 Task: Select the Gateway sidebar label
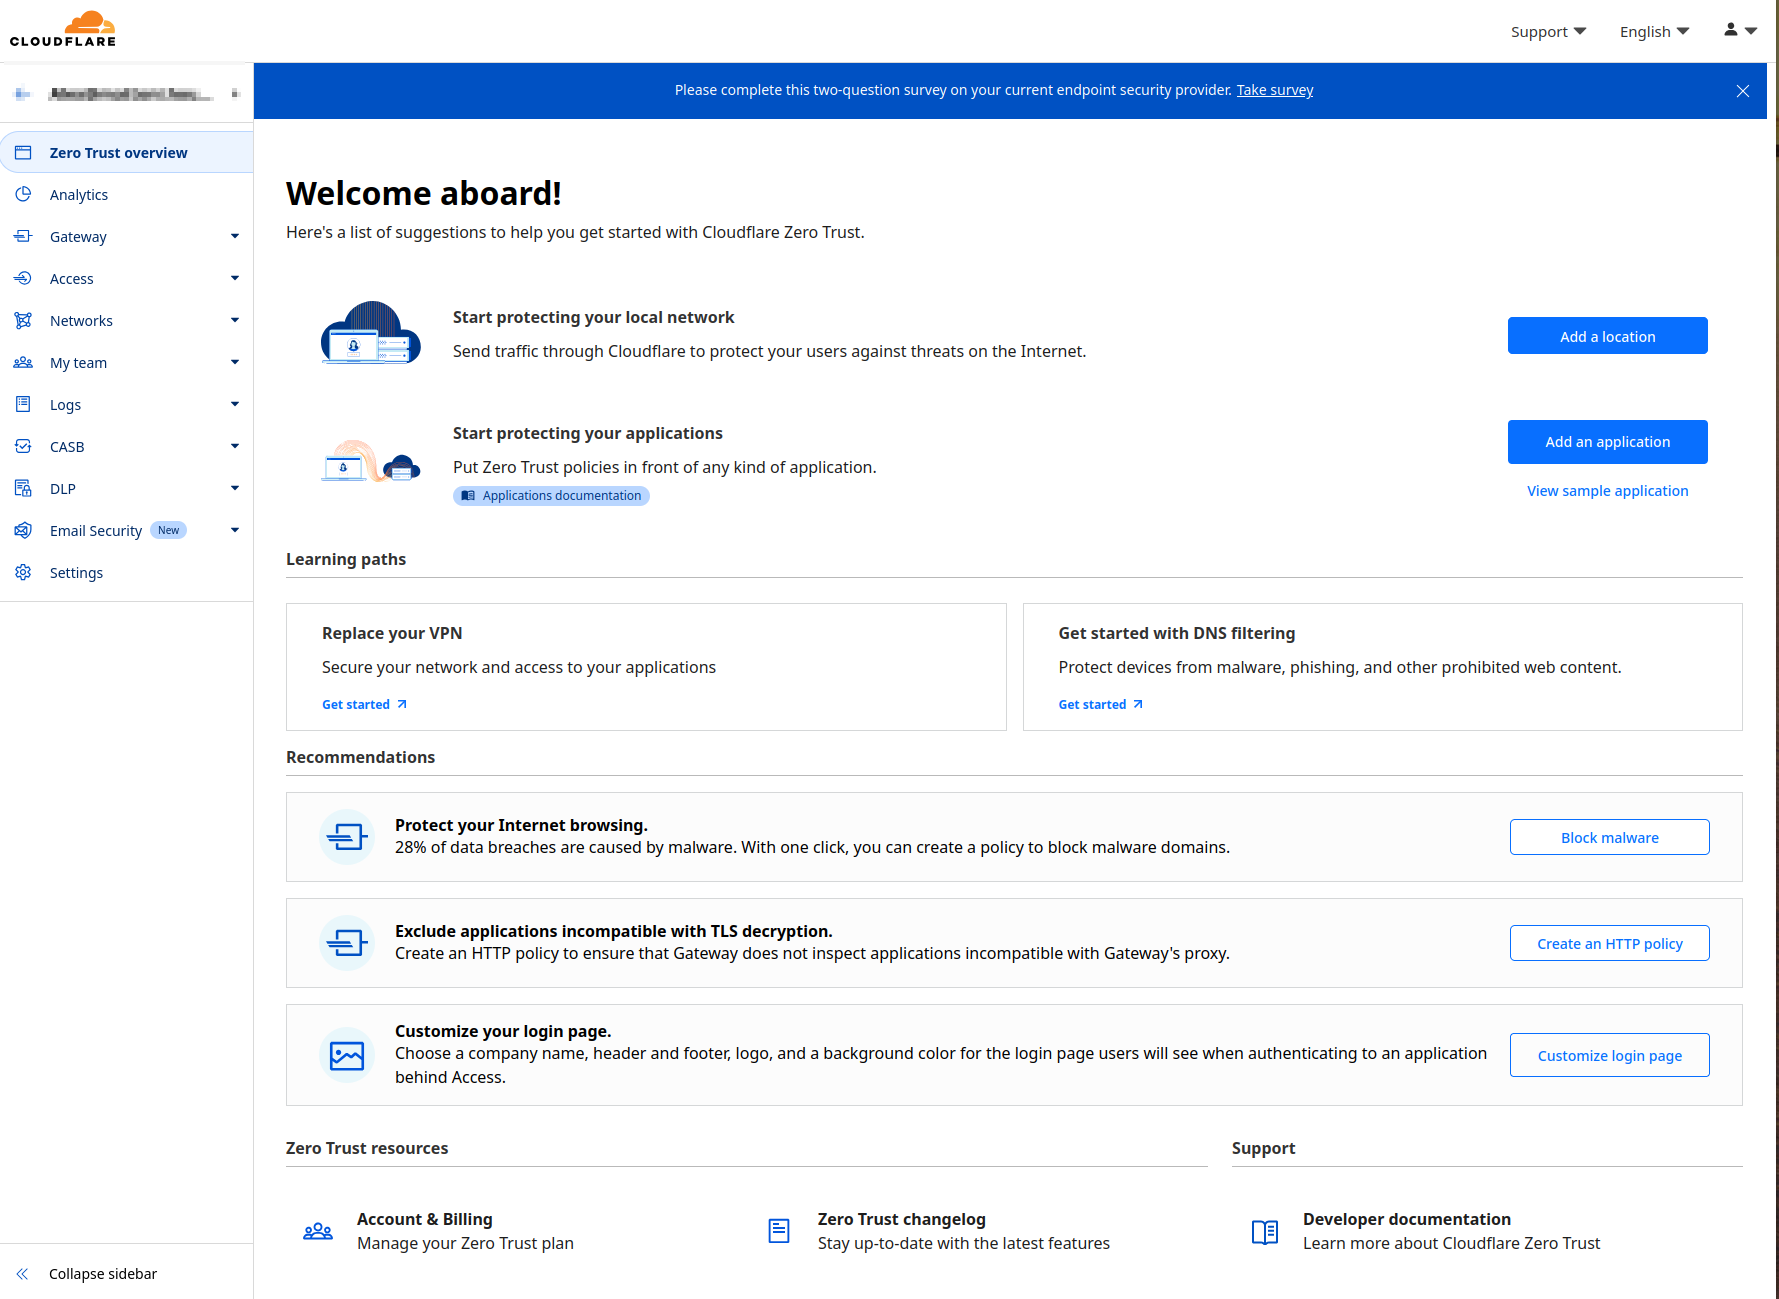78,237
